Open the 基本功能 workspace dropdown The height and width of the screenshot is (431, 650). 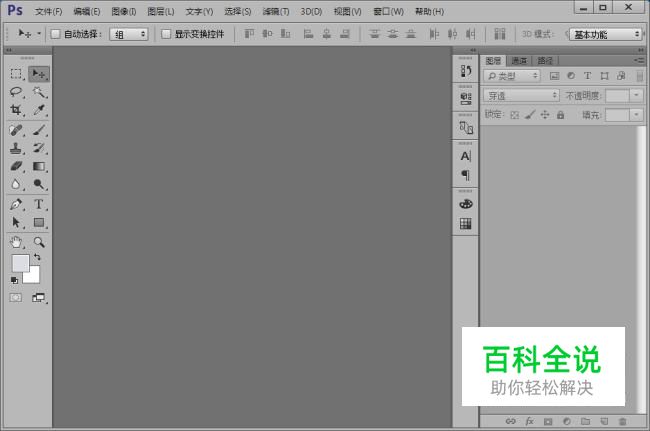pos(605,34)
